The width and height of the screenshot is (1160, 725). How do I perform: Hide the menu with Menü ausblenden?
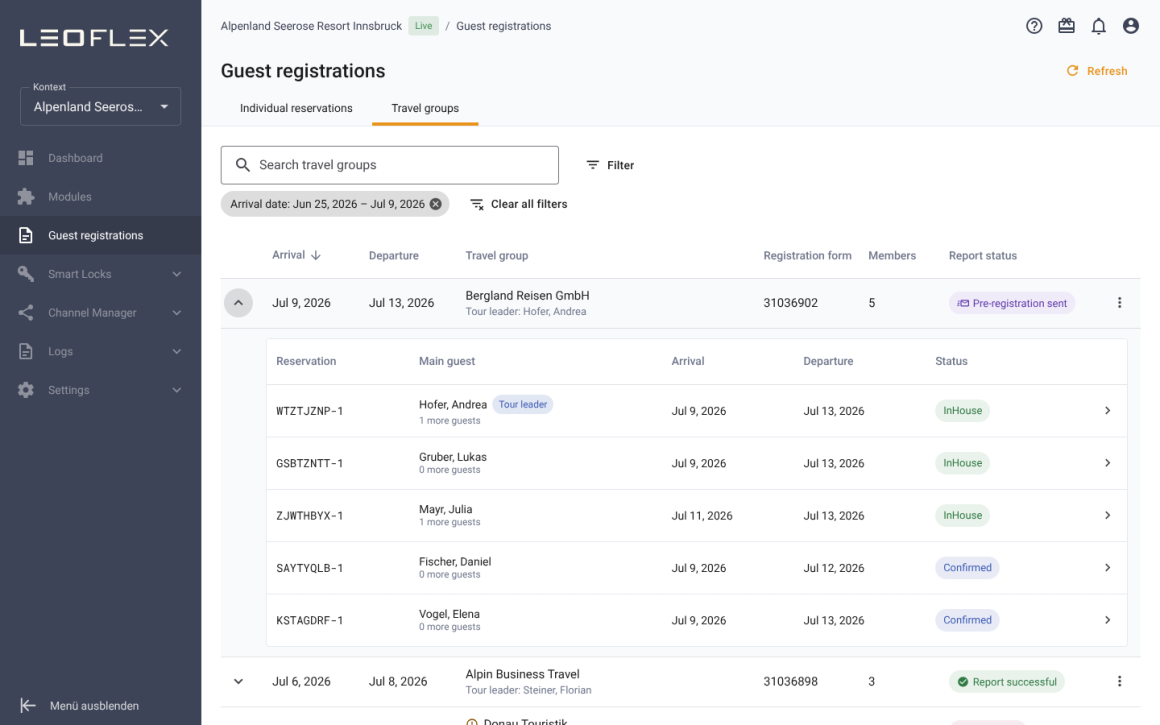coord(80,706)
